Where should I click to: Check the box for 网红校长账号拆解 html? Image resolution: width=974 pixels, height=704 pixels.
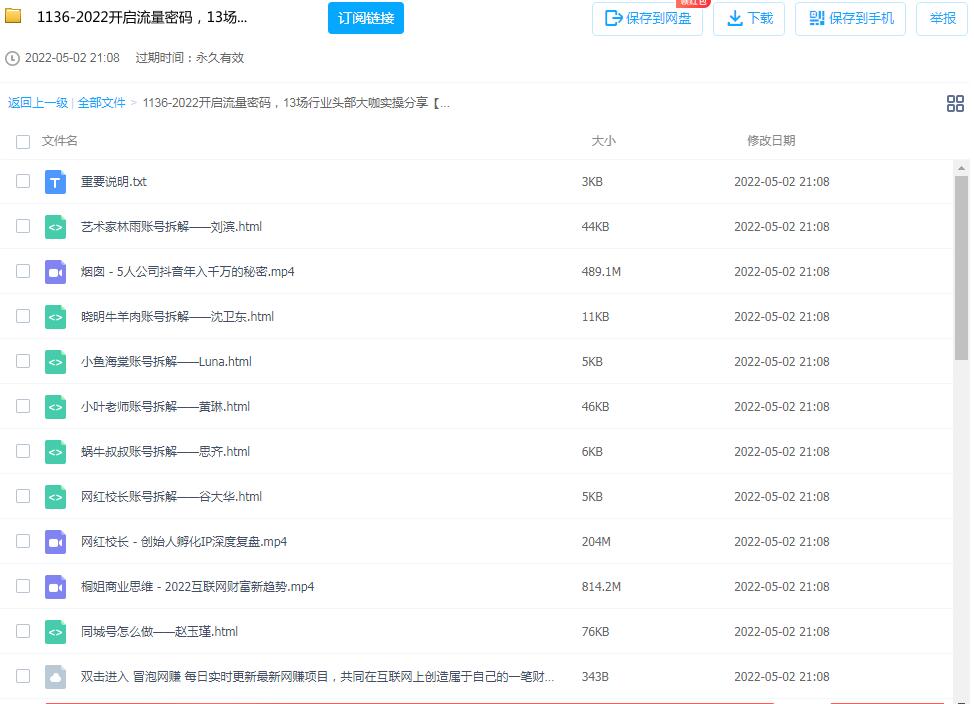point(23,496)
